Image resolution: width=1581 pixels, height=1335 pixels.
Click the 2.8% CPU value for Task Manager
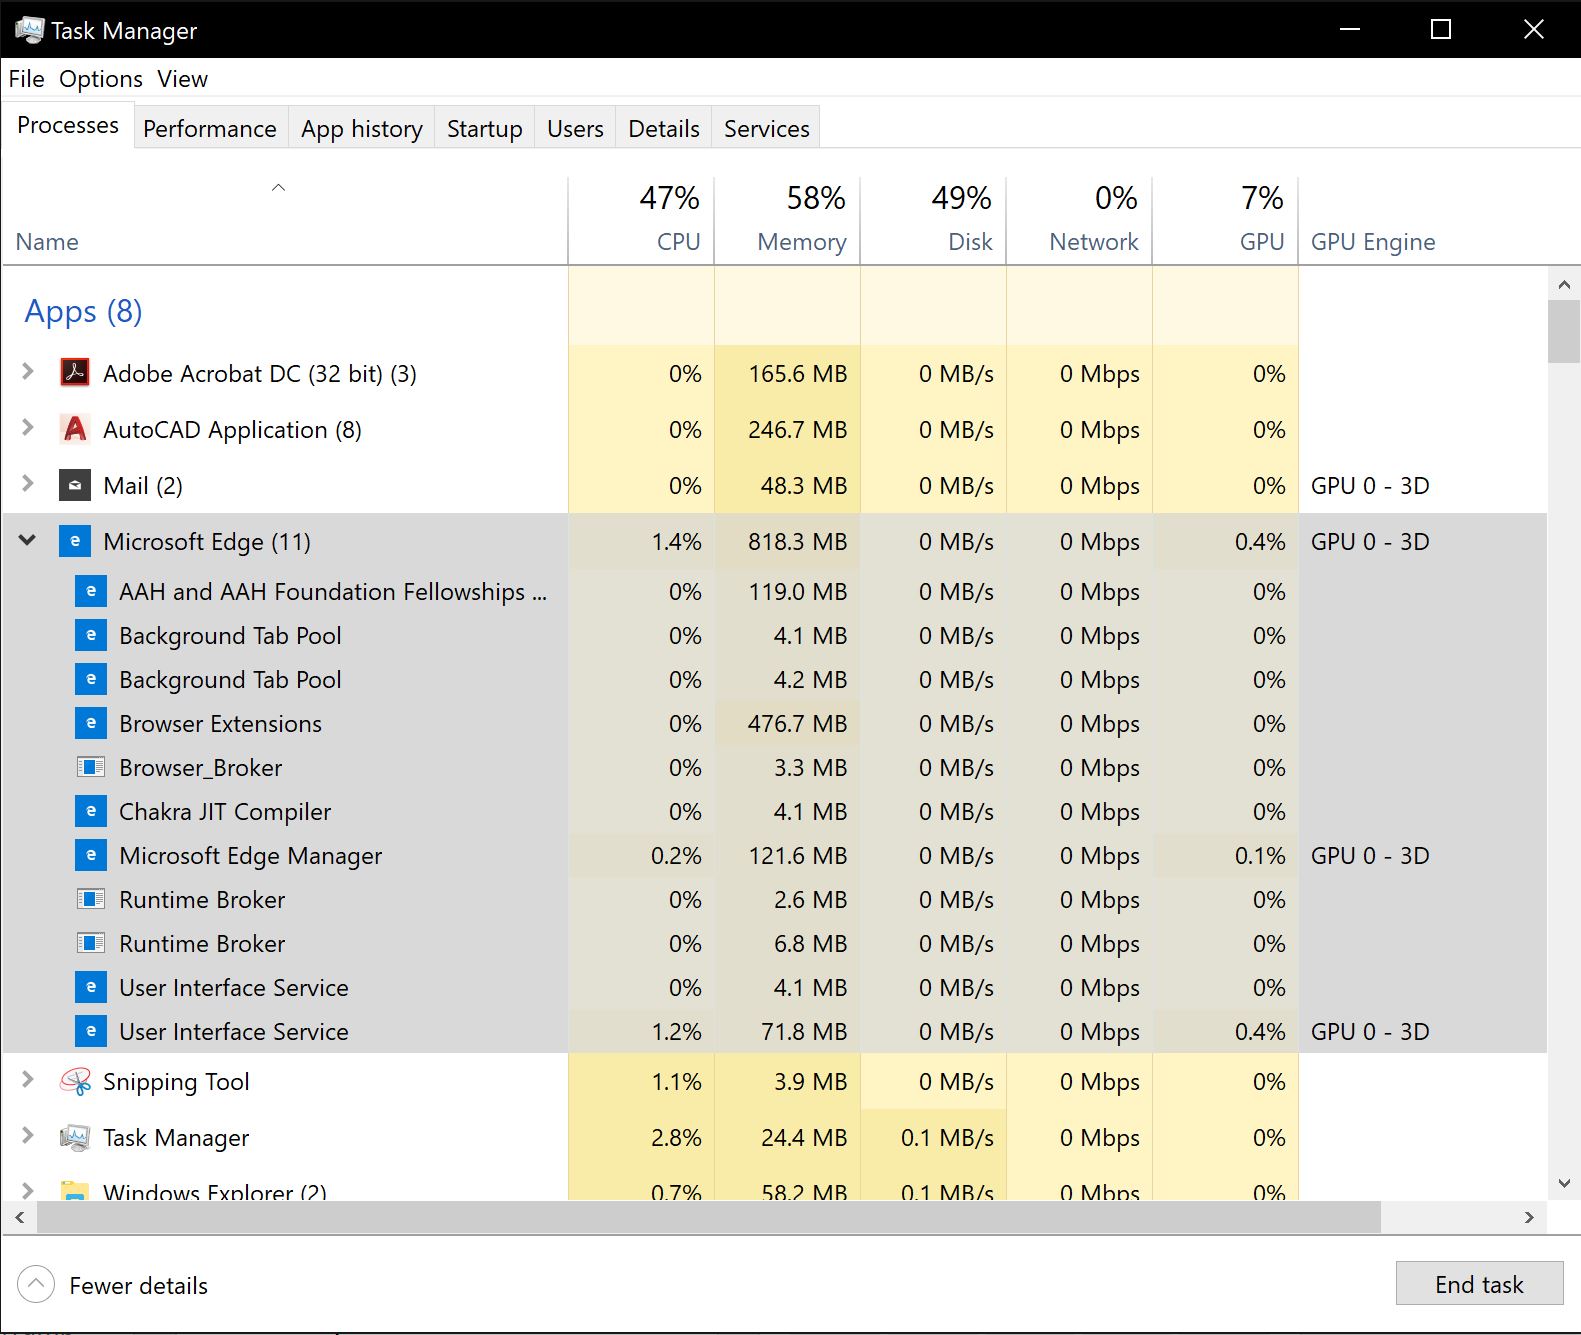coord(676,1137)
